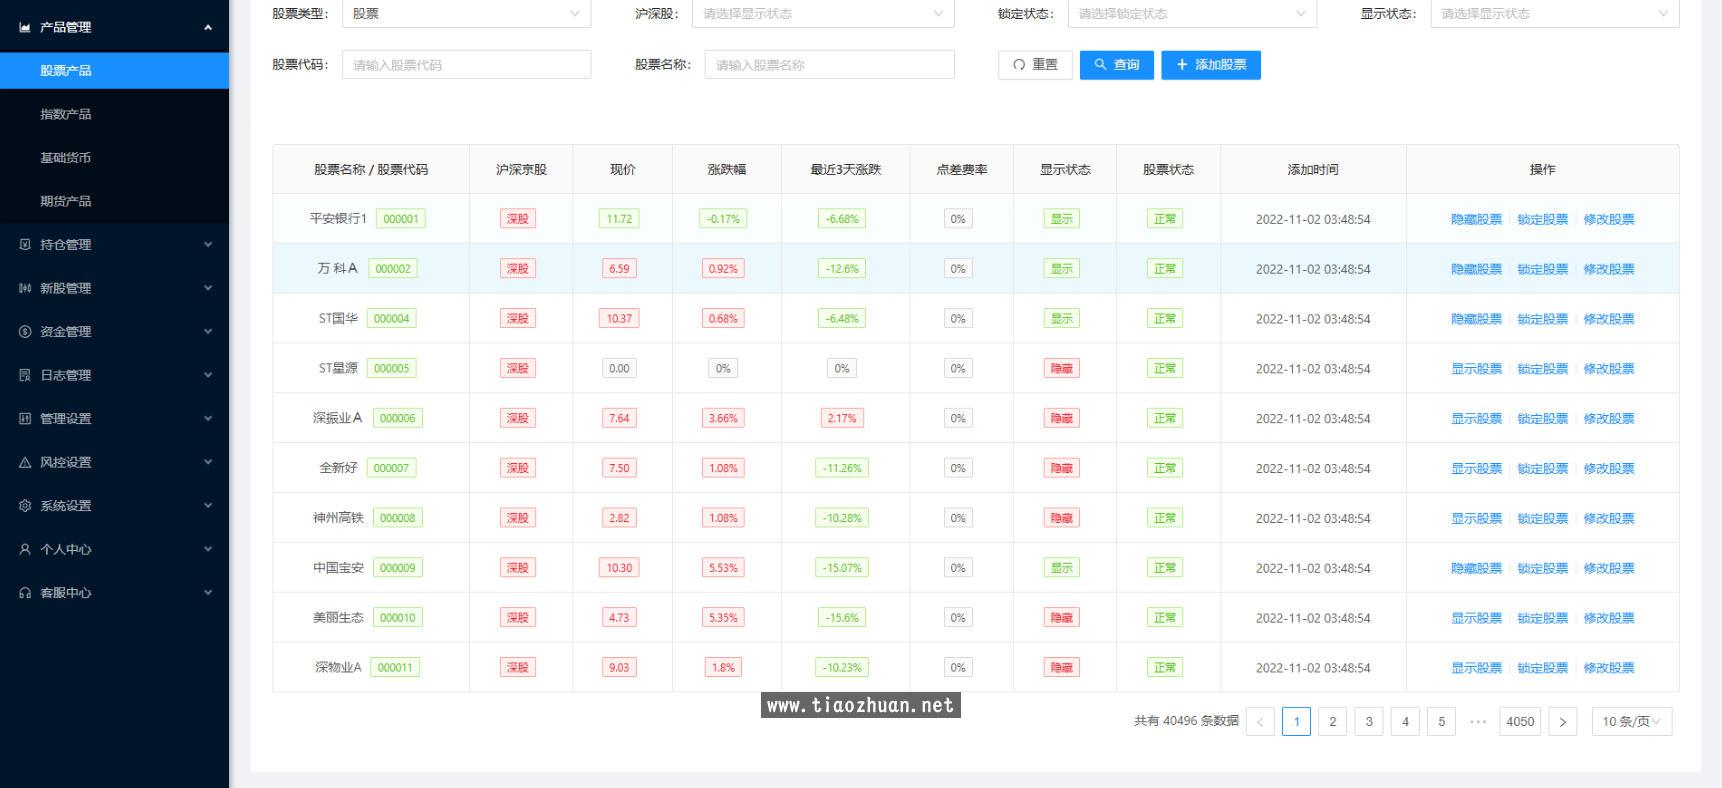Click the 管理设置 sidebar icon

(x=25, y=418)
